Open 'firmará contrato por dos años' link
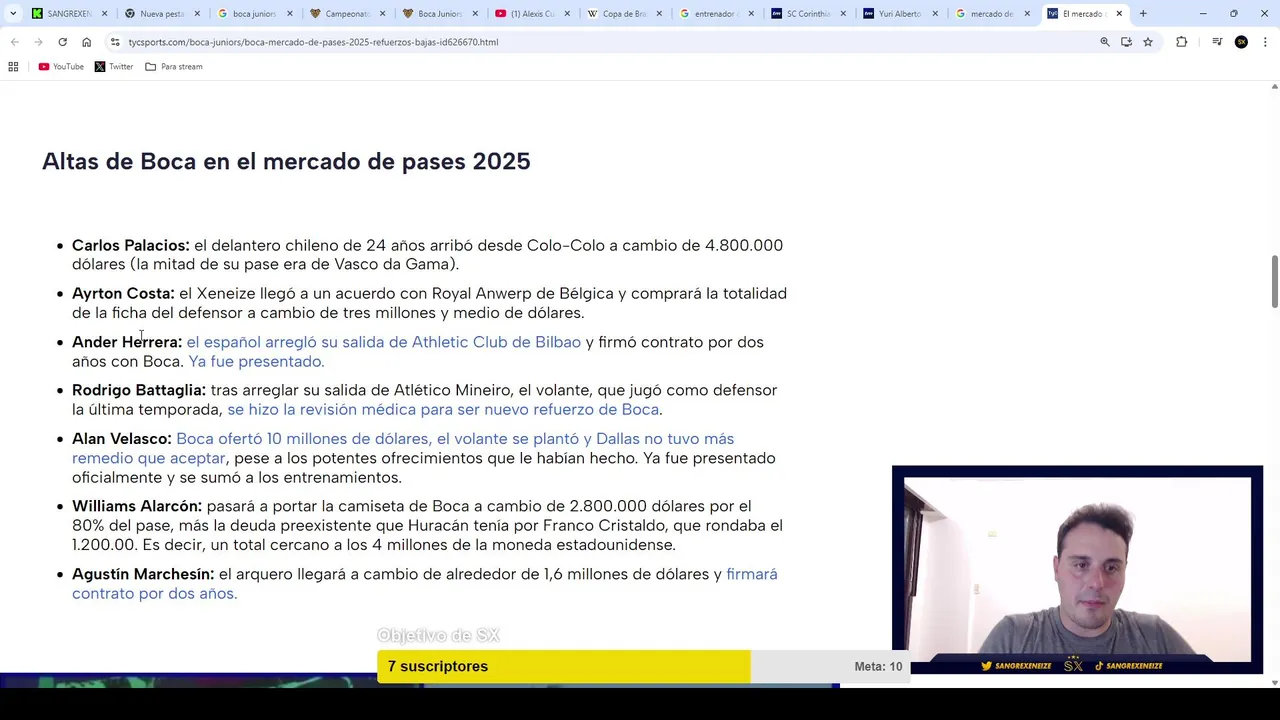This screenshot has height=720, width=1280. [x=425, y=583]
